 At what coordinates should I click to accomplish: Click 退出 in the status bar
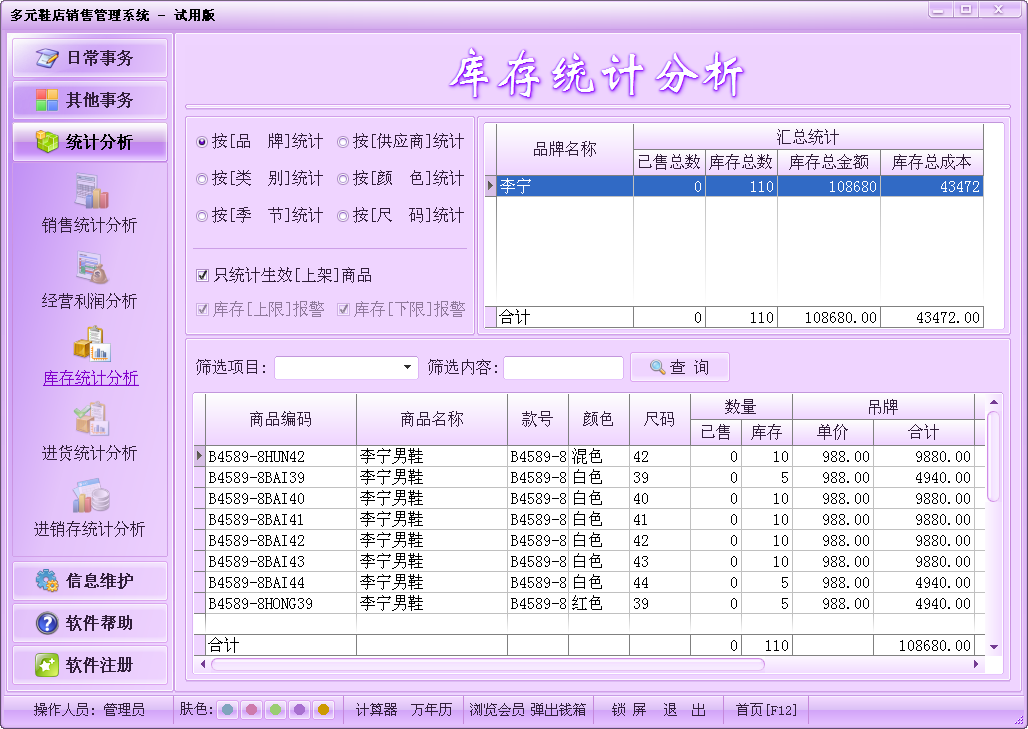684,709
